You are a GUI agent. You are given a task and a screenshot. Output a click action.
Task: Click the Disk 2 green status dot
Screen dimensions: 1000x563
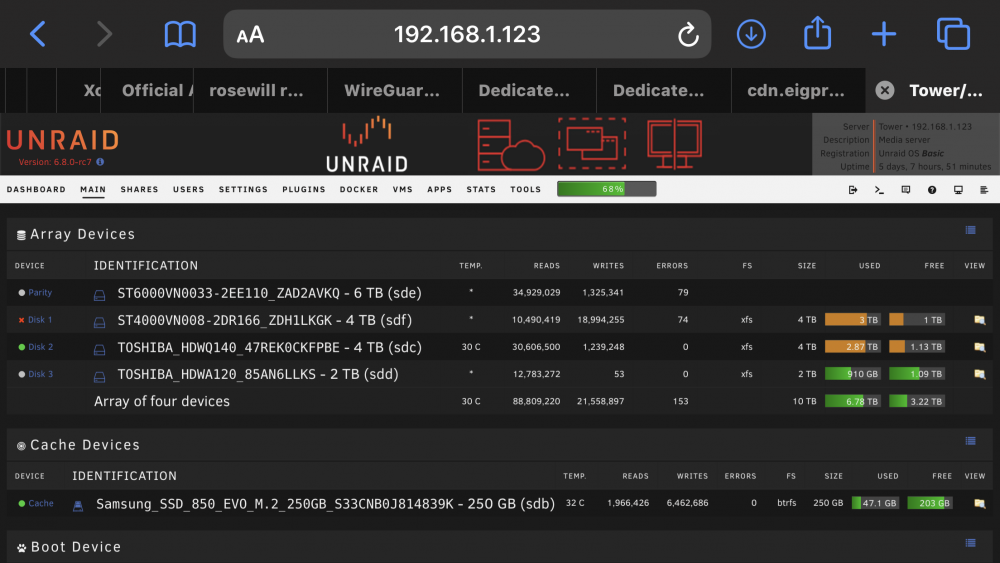pyautogui.click(x=22, y=347)
